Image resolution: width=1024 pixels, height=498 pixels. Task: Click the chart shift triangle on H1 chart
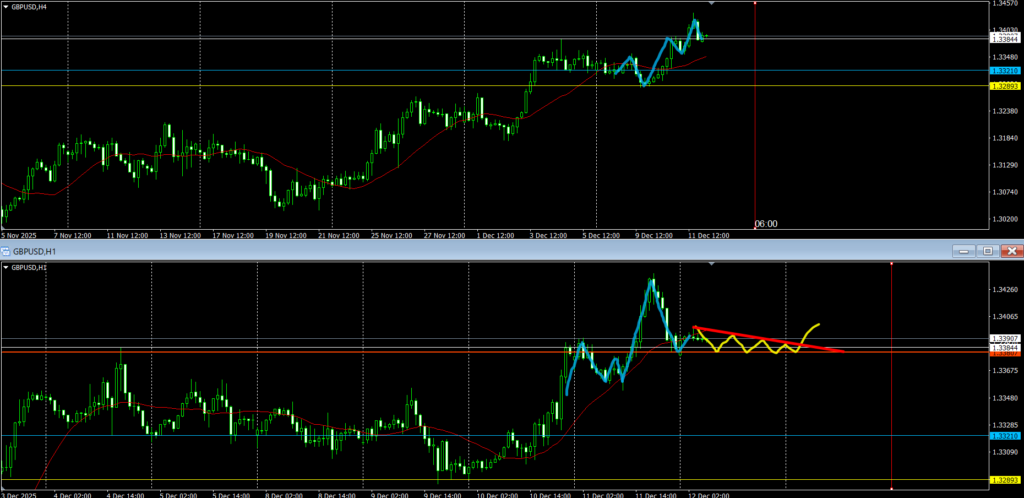click(x=711, y=265)
